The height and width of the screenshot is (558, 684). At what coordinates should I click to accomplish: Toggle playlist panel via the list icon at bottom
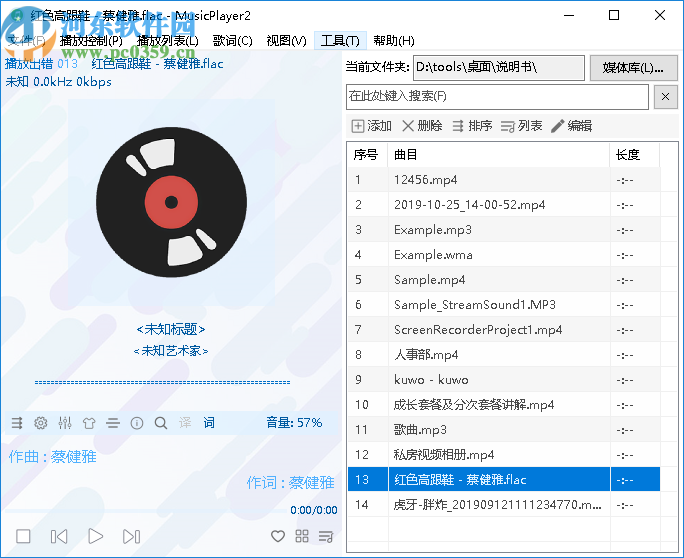click(326, 536)
